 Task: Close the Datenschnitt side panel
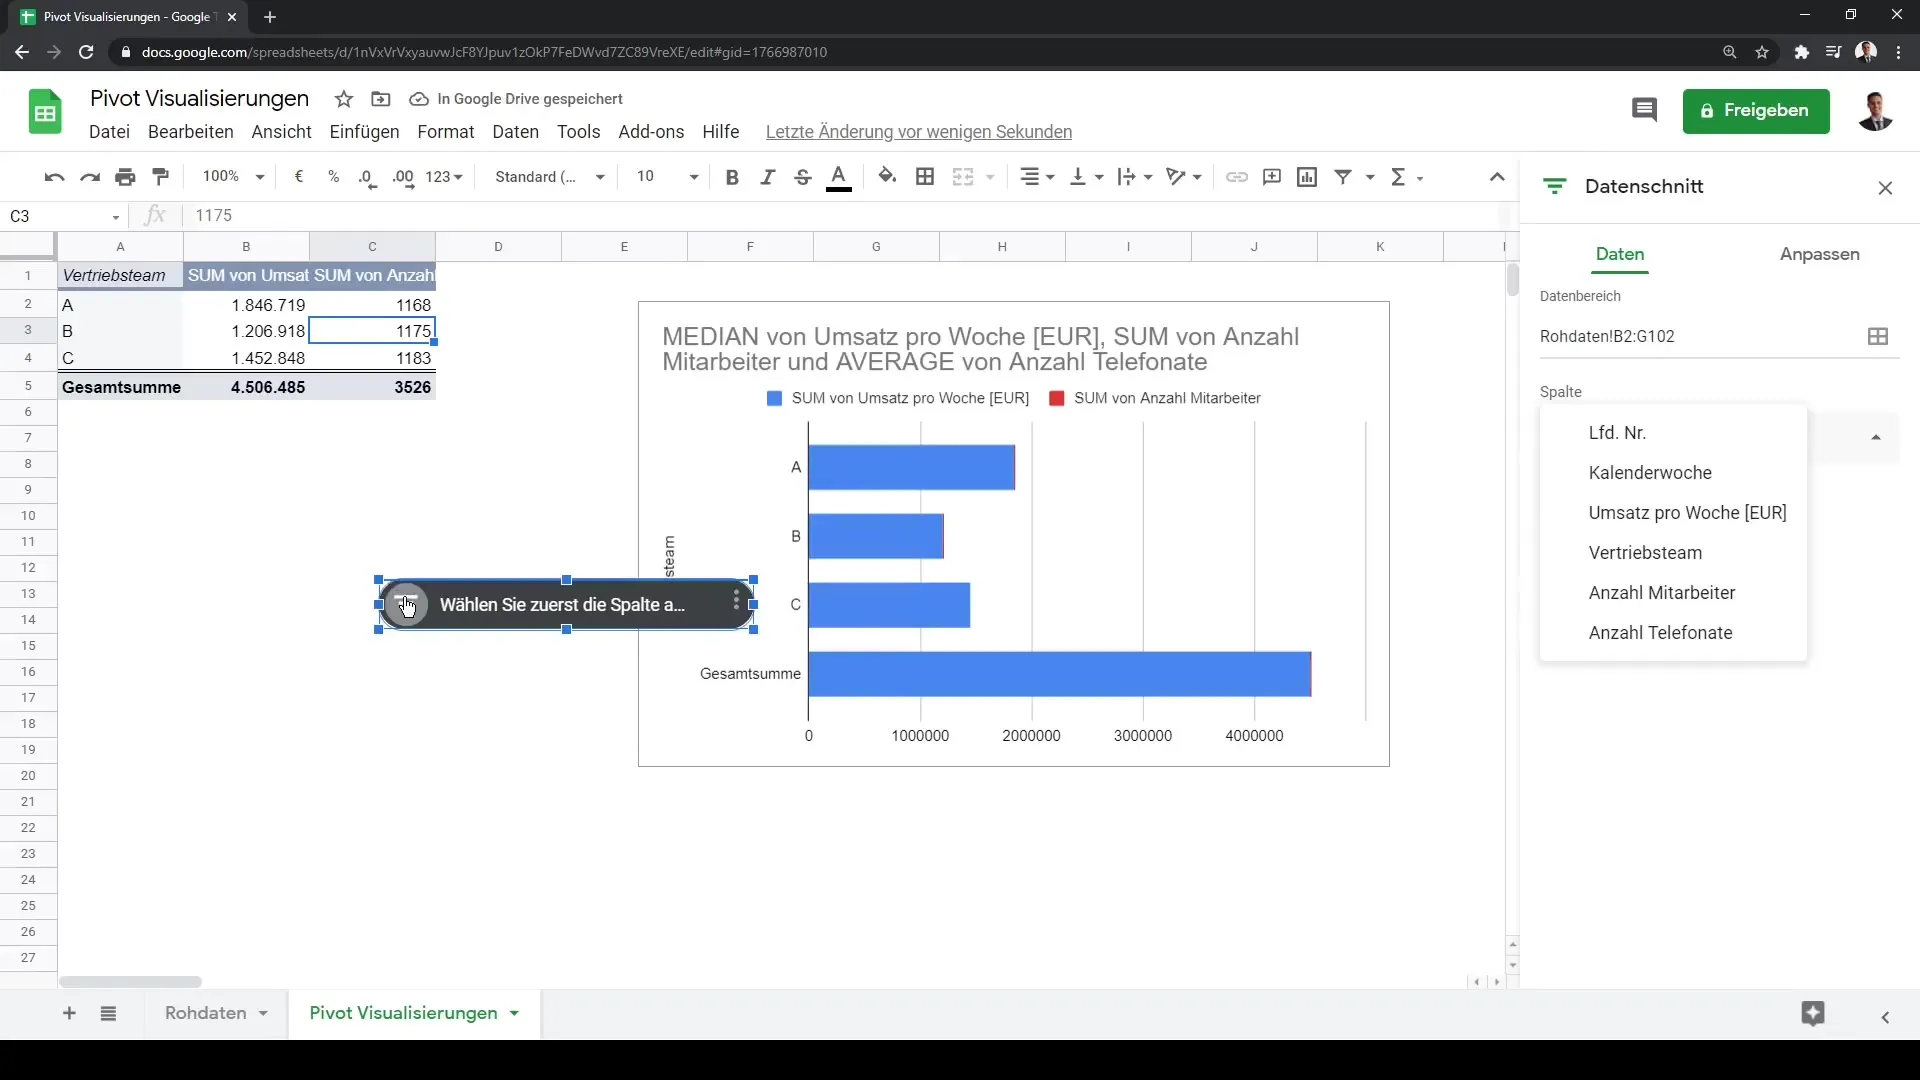click(1885, 188)
